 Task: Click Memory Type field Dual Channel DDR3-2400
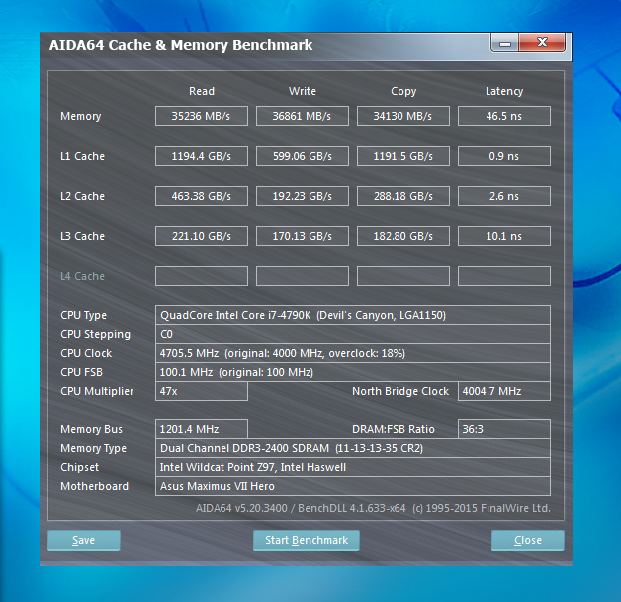[352, 448]
